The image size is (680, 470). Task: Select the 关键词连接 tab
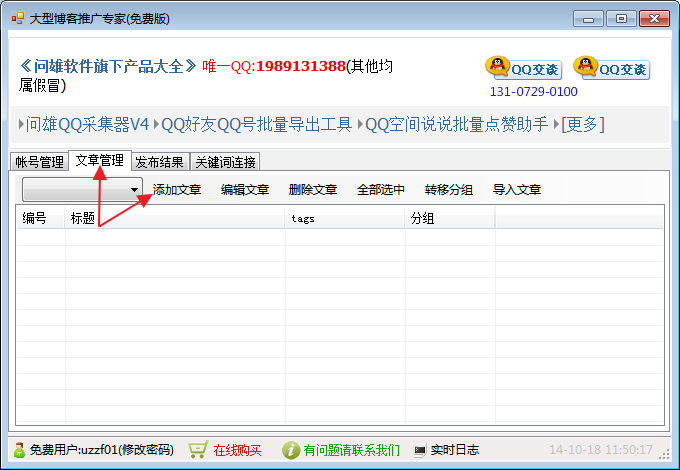click(x=225, y=162)
